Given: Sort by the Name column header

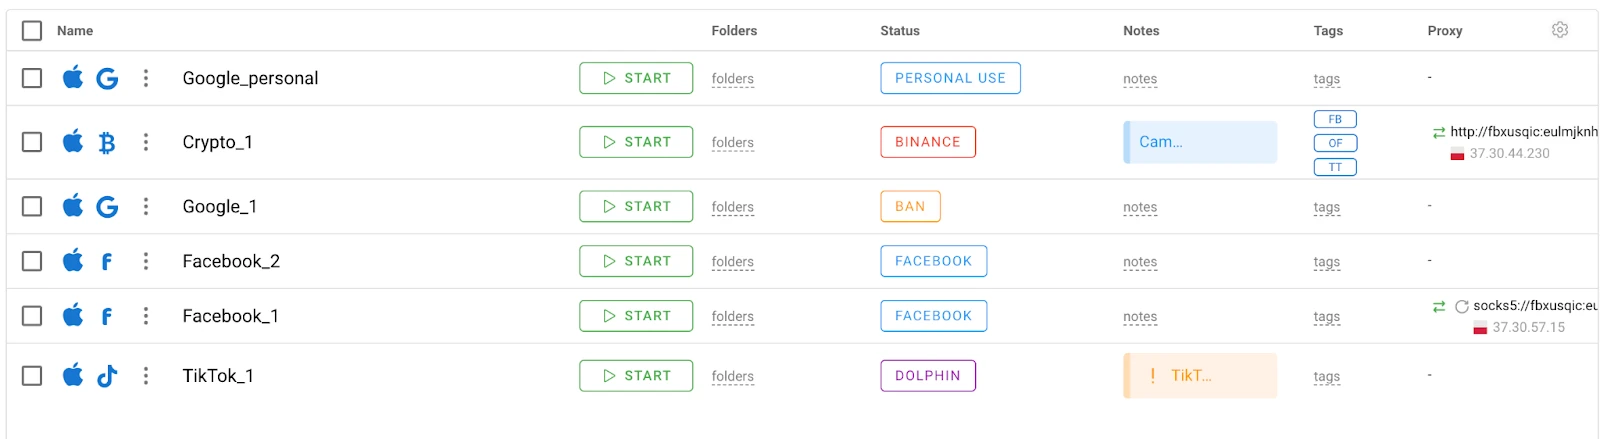Looking at the screenshot, I should point(75,31).
